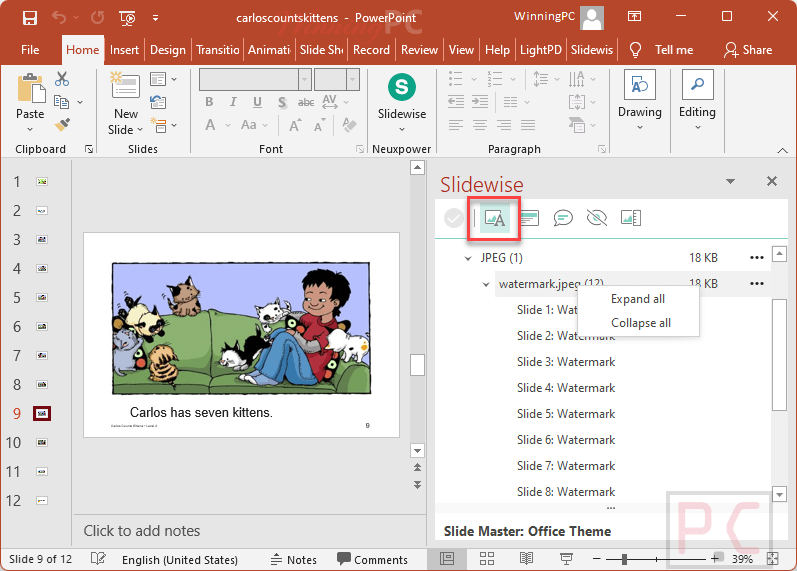Select Slide 3: Watermark entry
Image resolution: width=797 pixels, height=571 pixels.
[566, 362]
